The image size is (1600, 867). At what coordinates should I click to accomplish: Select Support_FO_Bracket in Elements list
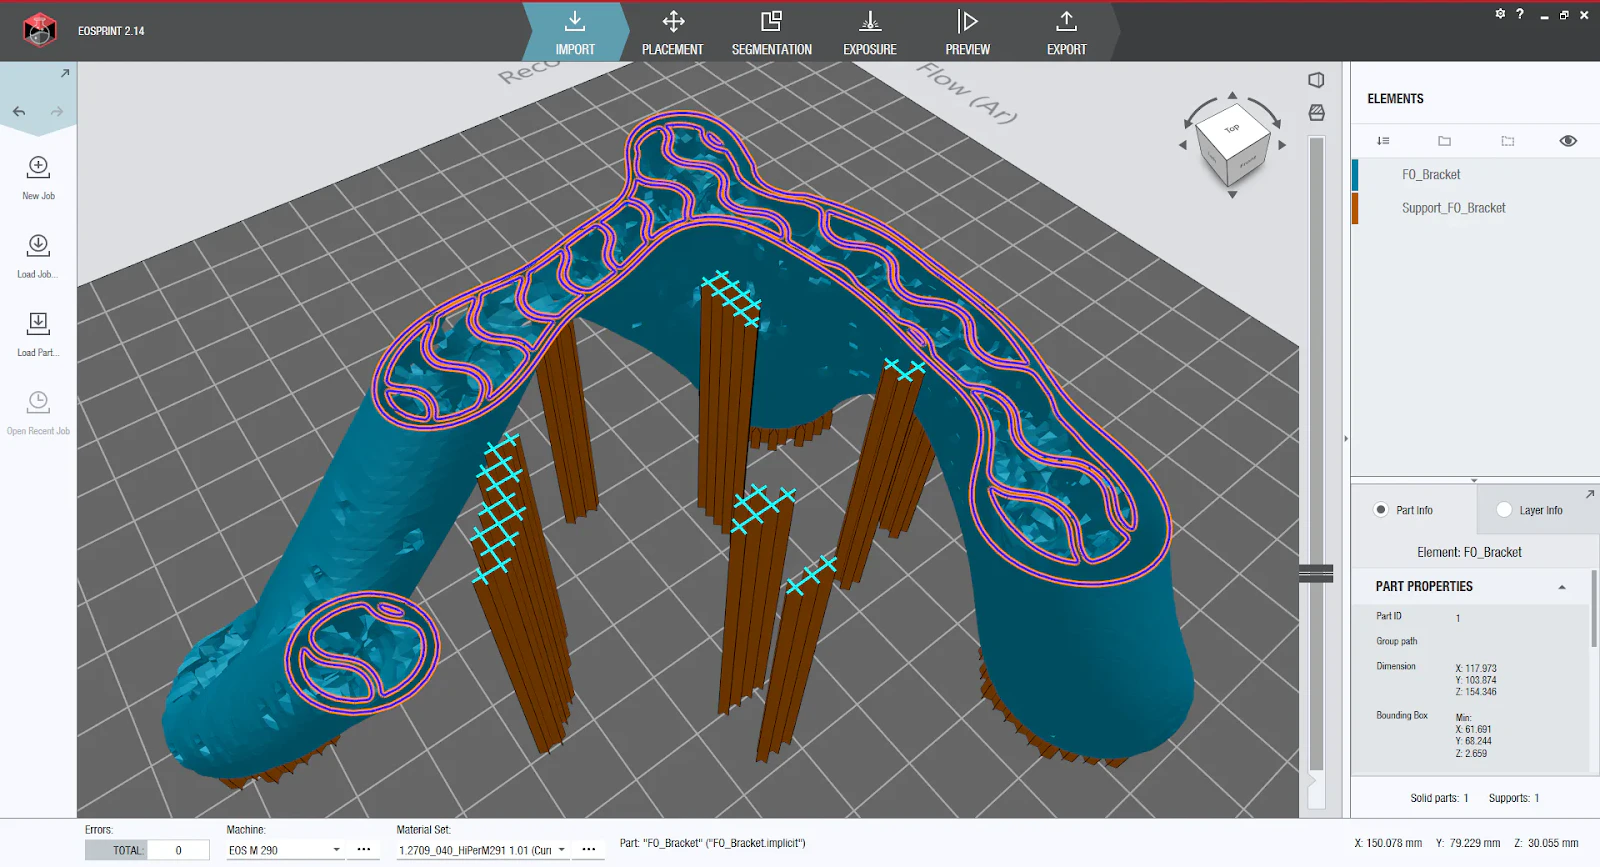[1453, 208]
